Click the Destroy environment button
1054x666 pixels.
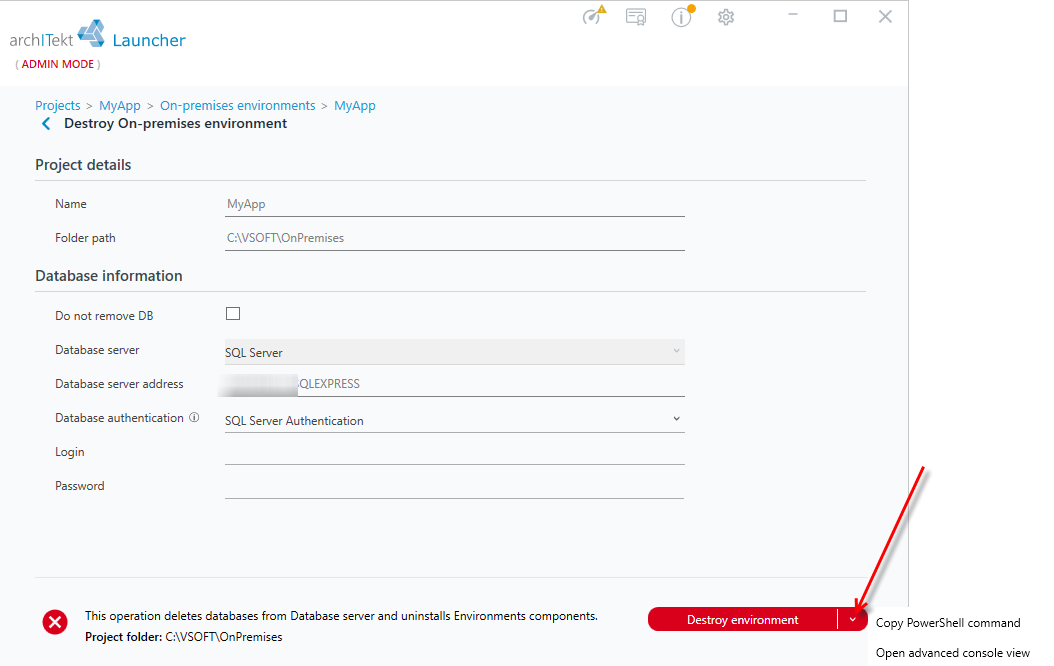coord(743,620)
